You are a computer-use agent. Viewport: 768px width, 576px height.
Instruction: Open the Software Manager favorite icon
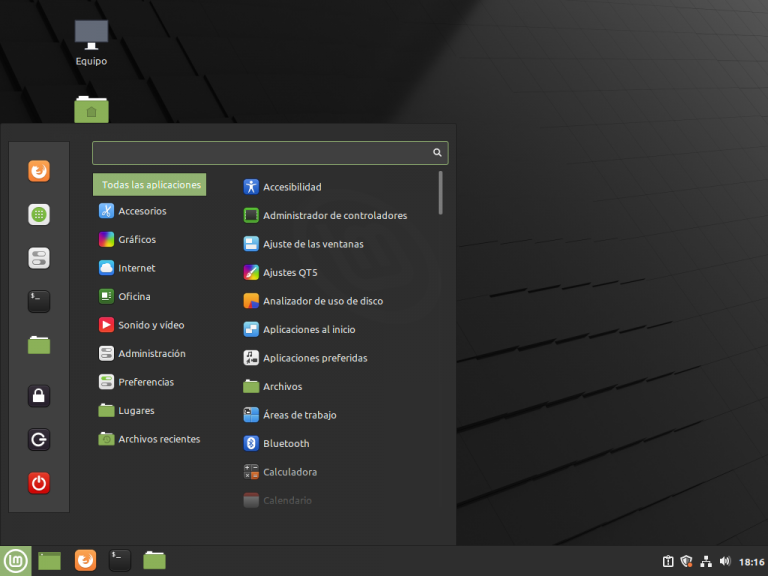(39, 215)
